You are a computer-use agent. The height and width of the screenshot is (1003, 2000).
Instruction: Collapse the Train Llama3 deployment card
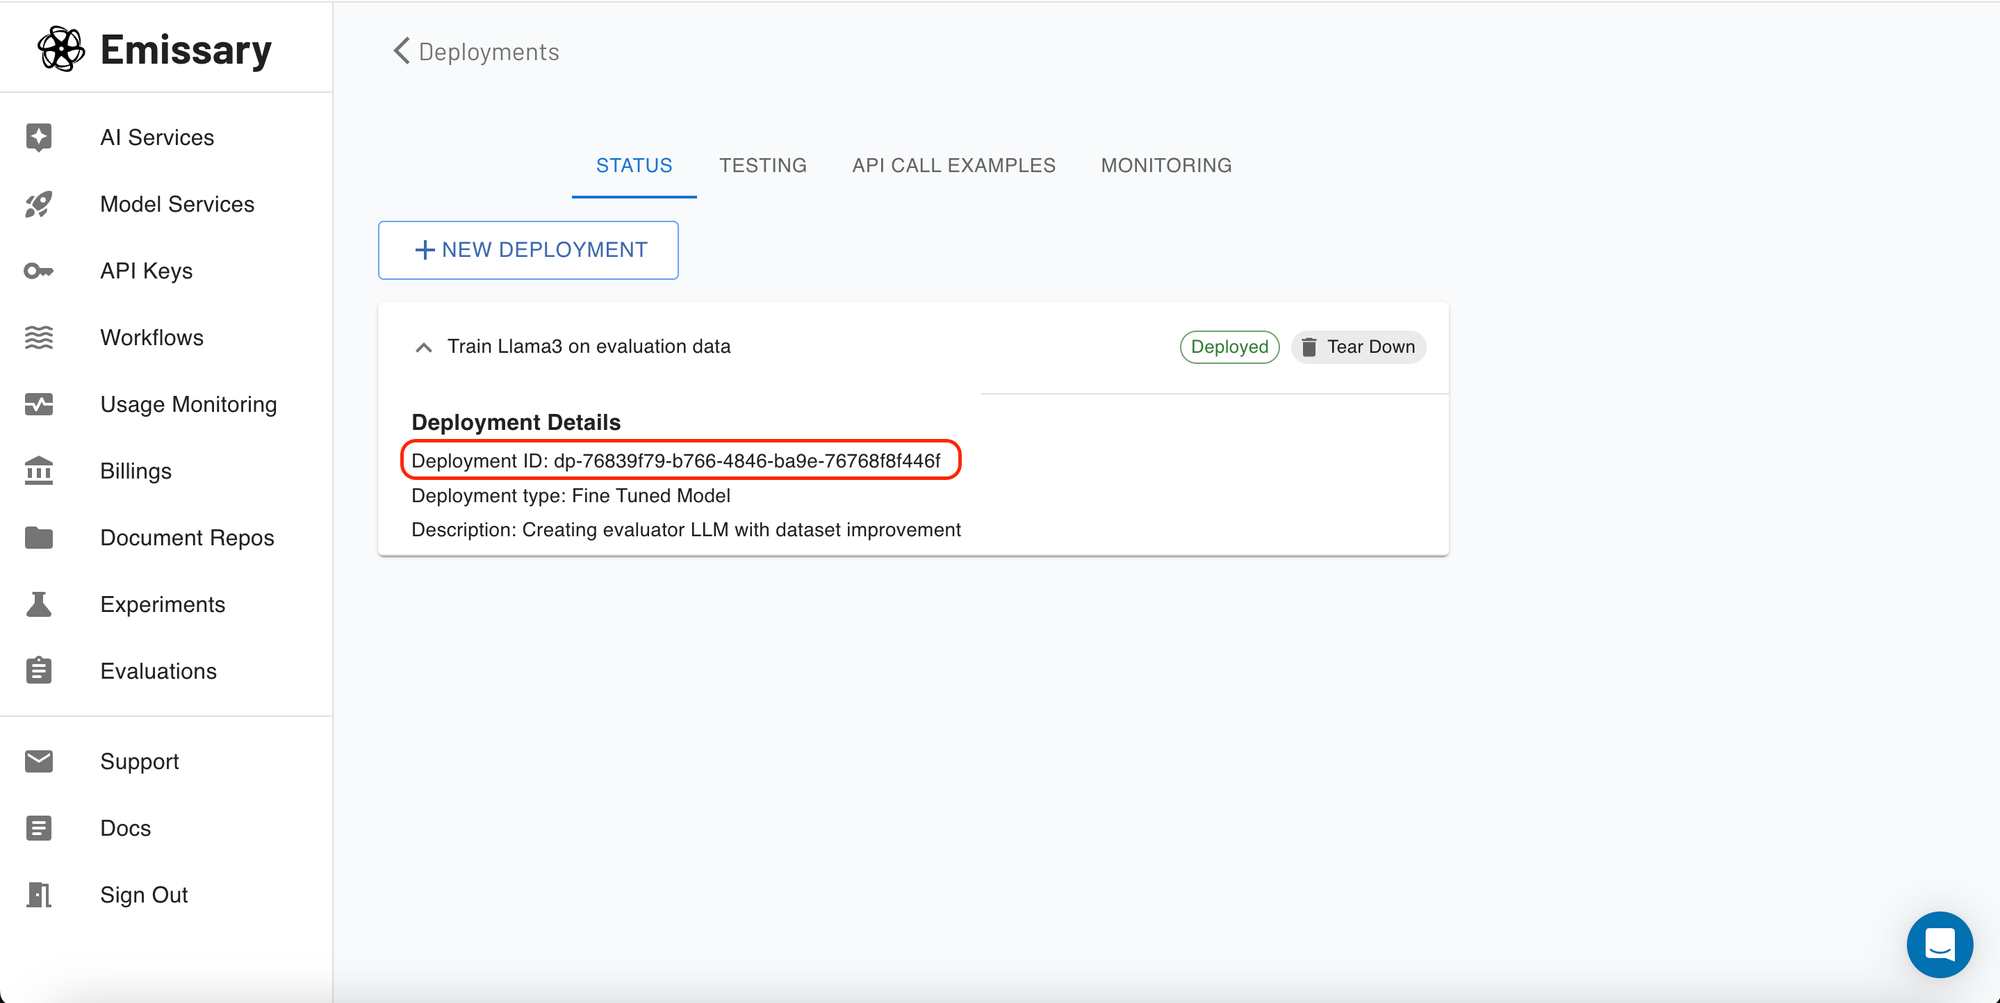[424, 347]
